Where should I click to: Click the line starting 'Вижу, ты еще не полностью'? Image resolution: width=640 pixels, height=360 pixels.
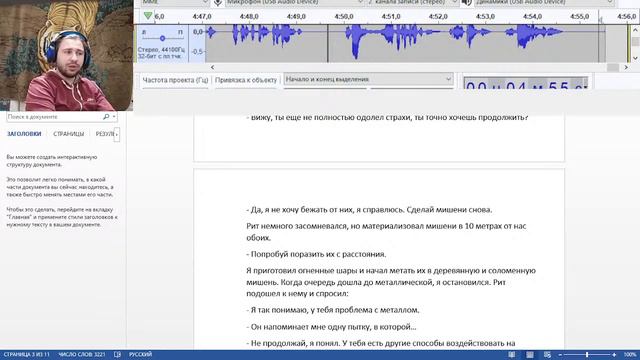387,117
